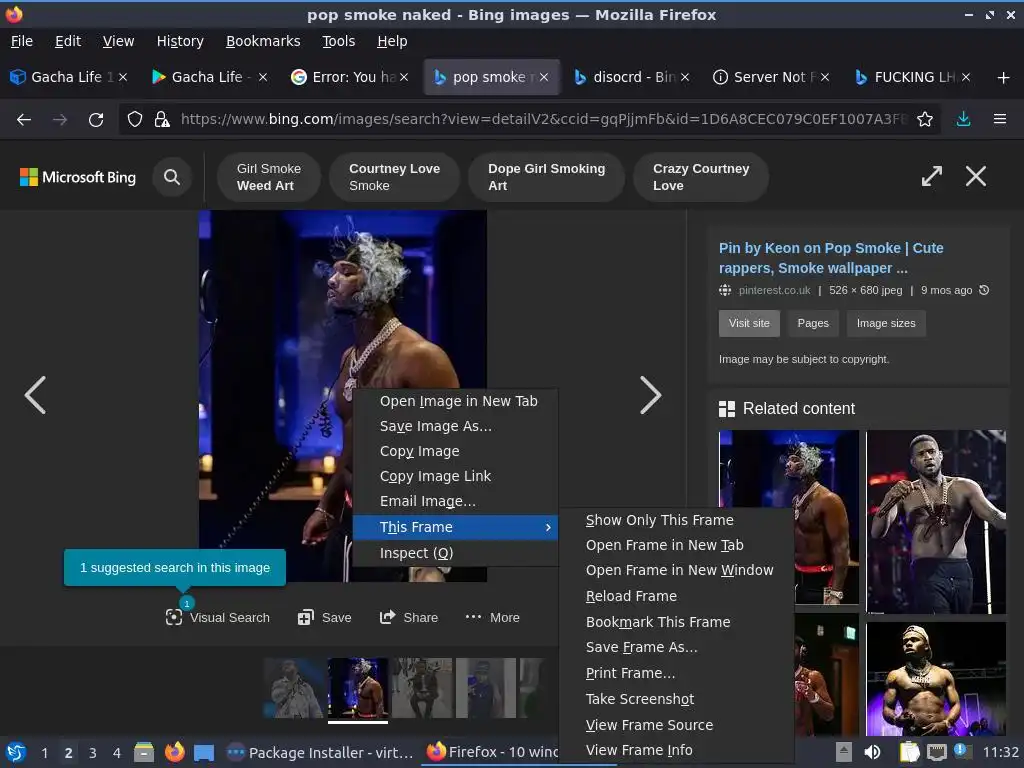
Task: Save the image with Save button
Action: (x=325, y=618)
